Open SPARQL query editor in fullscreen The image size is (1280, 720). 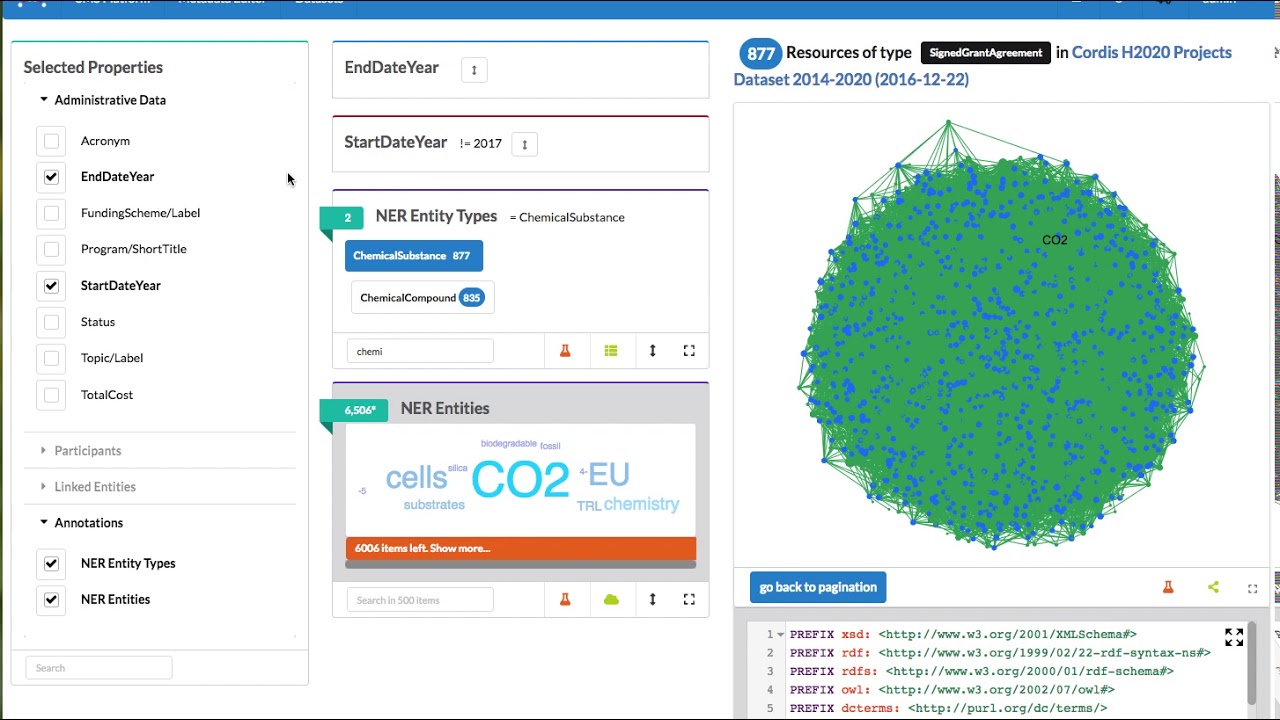1234,637
